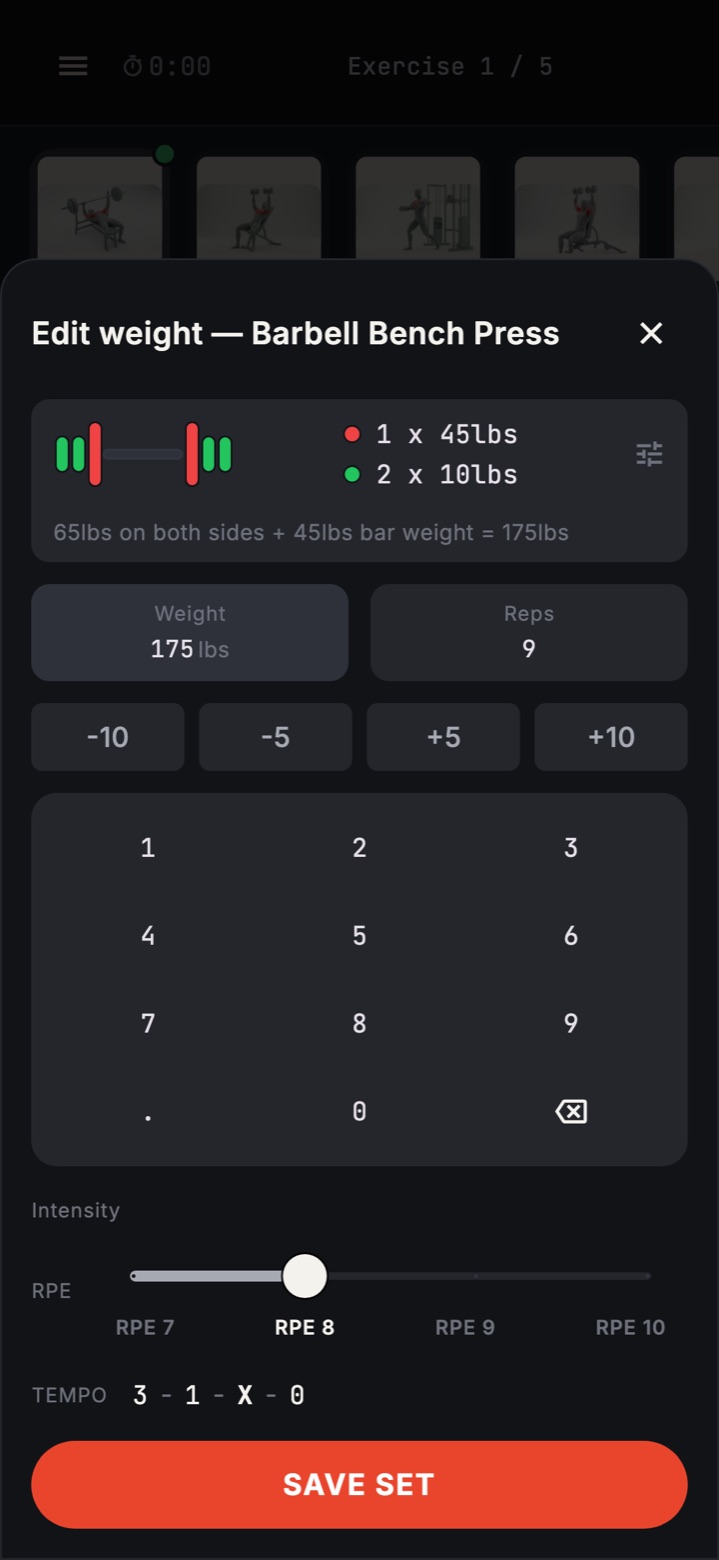Screen dimensions: 719x1560
Task: Decrease weight with -10 button
Action: 108,737
